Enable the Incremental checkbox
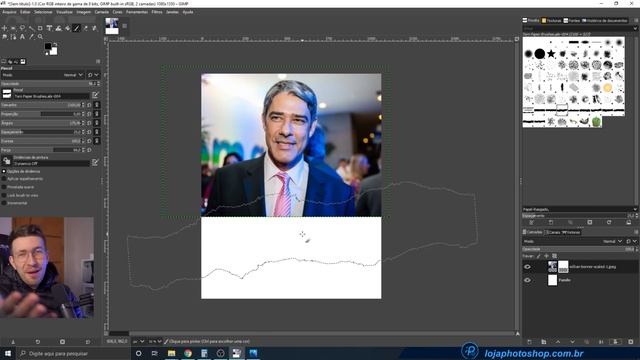640x360 pixels. (x=4, y=203)
